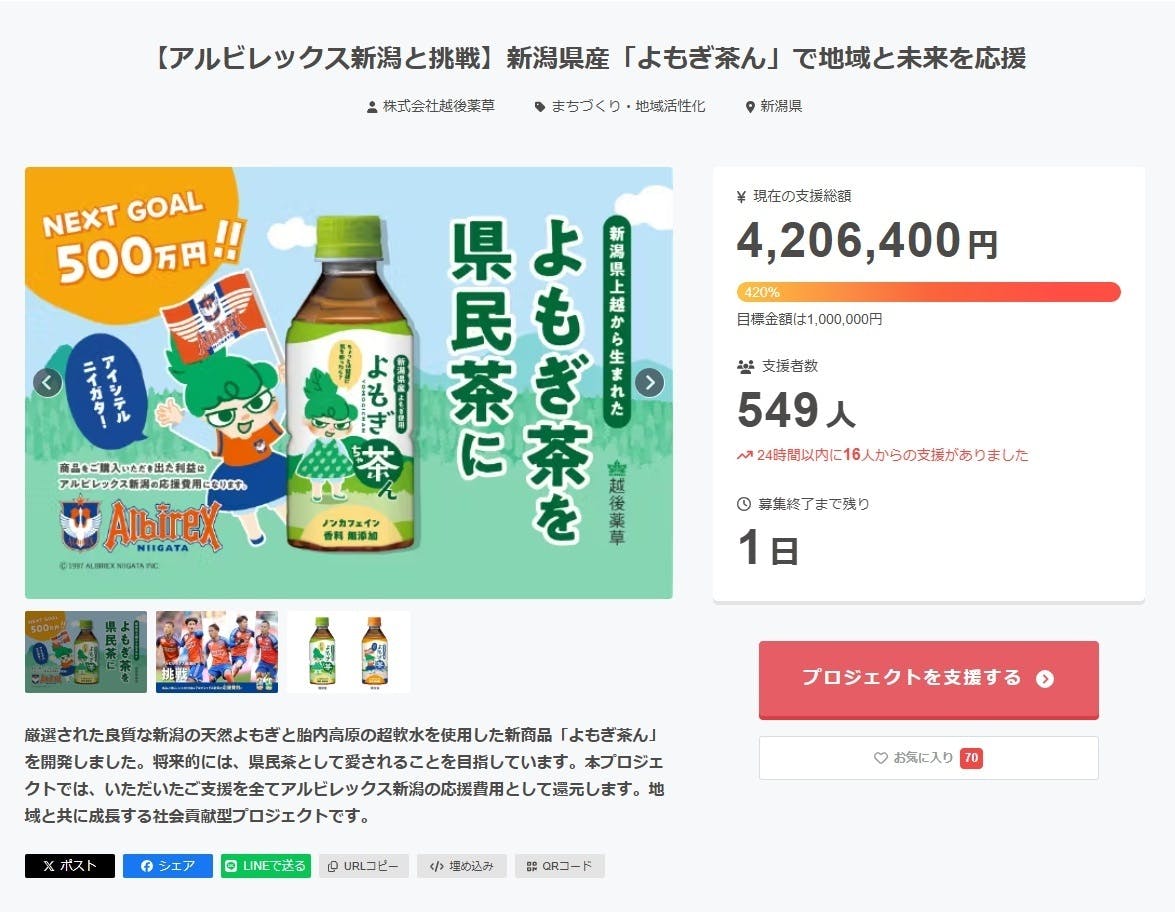The image size is (1175, 912).
Task: Select the first thumbnail with tea bottle banner
Action: (x=86, y=652)
